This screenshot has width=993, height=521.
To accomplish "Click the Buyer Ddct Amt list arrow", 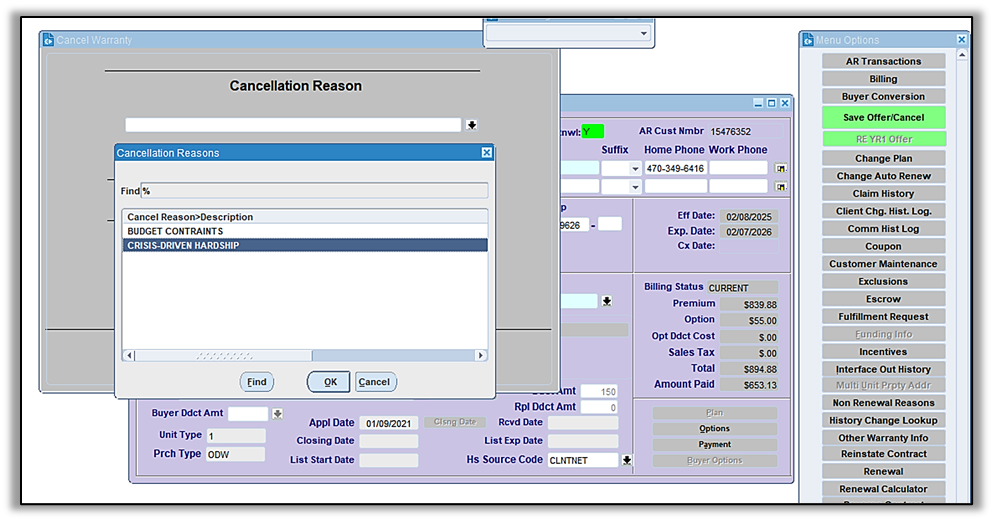I will [278, 414].
